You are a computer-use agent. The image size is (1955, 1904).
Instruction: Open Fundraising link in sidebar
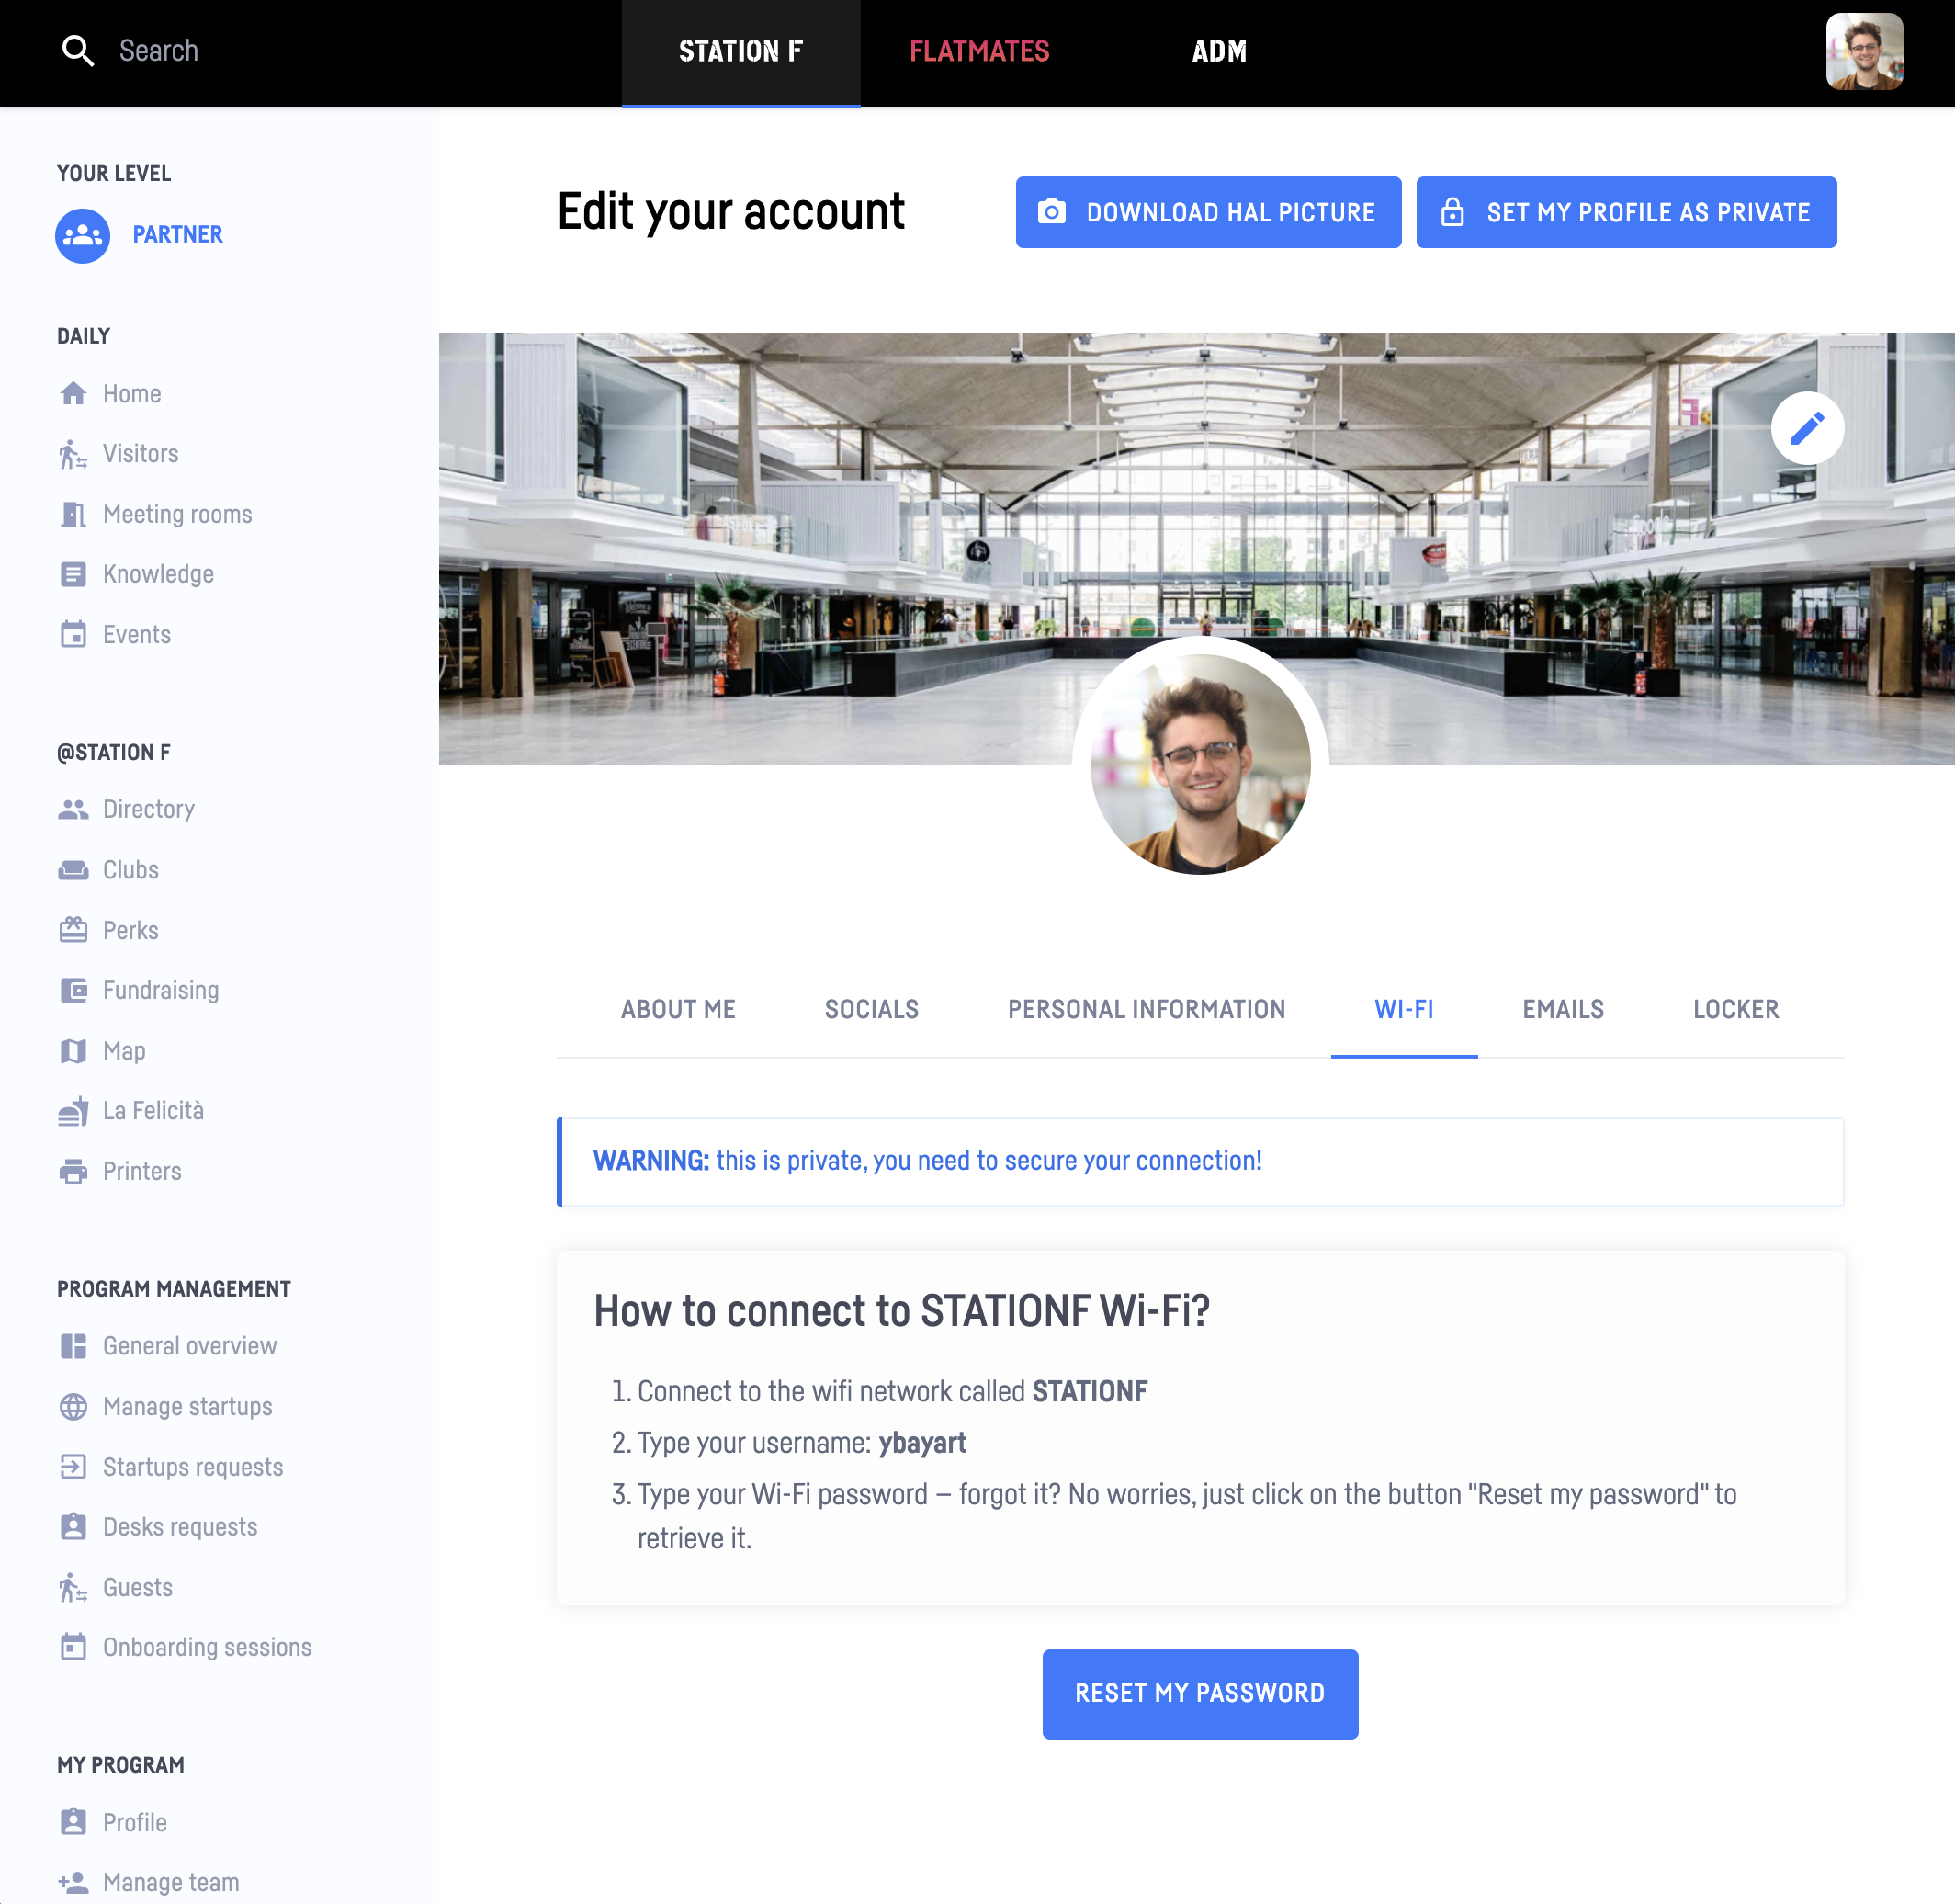(x=161, y=991)
